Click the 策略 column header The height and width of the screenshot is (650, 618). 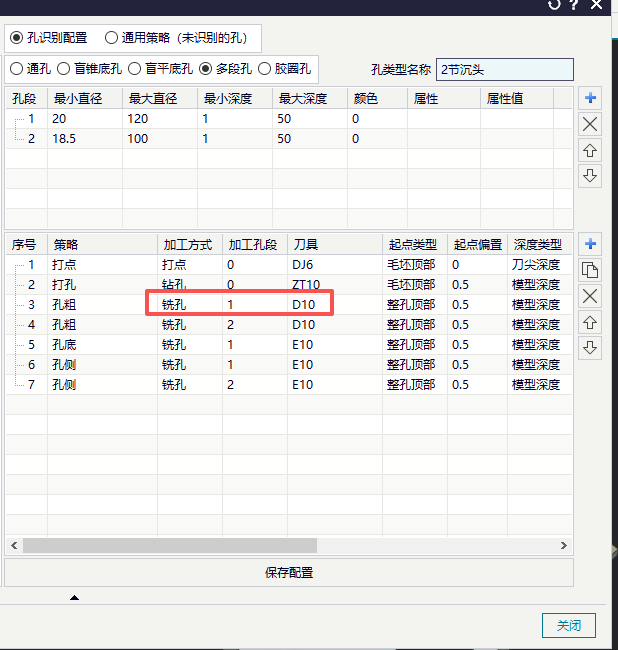[x=102, y=245]
